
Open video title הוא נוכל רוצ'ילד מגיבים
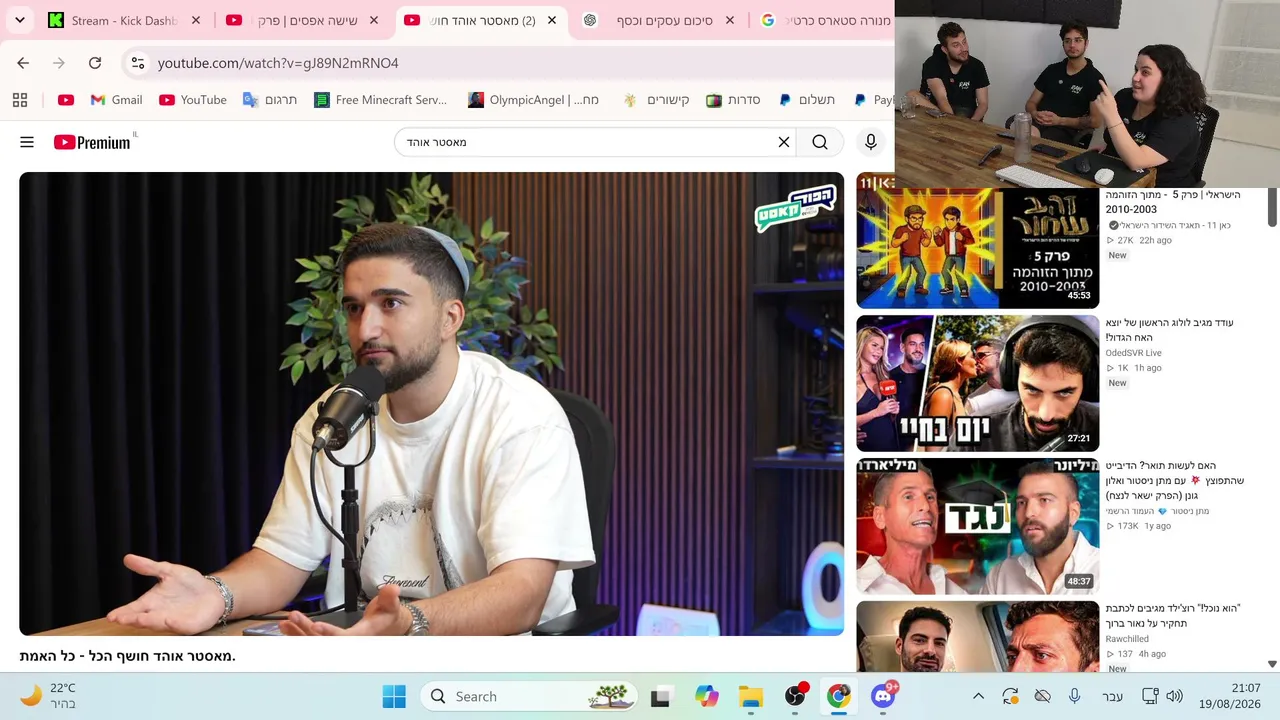(x=1172, y=616)
